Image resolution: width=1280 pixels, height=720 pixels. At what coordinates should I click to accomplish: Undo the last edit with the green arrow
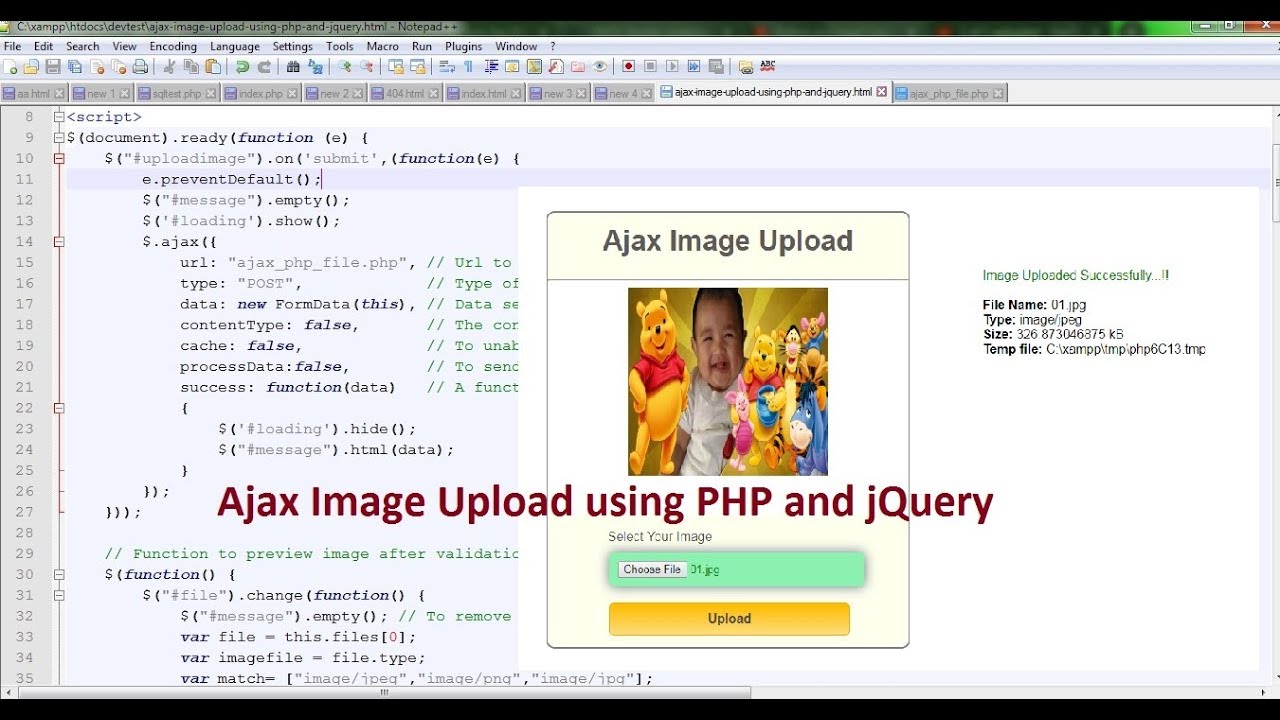coord(242,67)
